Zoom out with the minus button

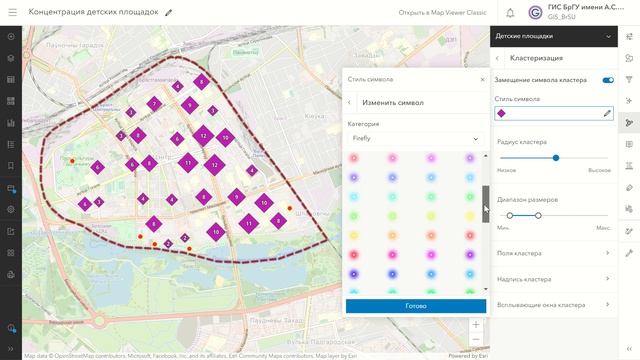(x=476, y=339)
